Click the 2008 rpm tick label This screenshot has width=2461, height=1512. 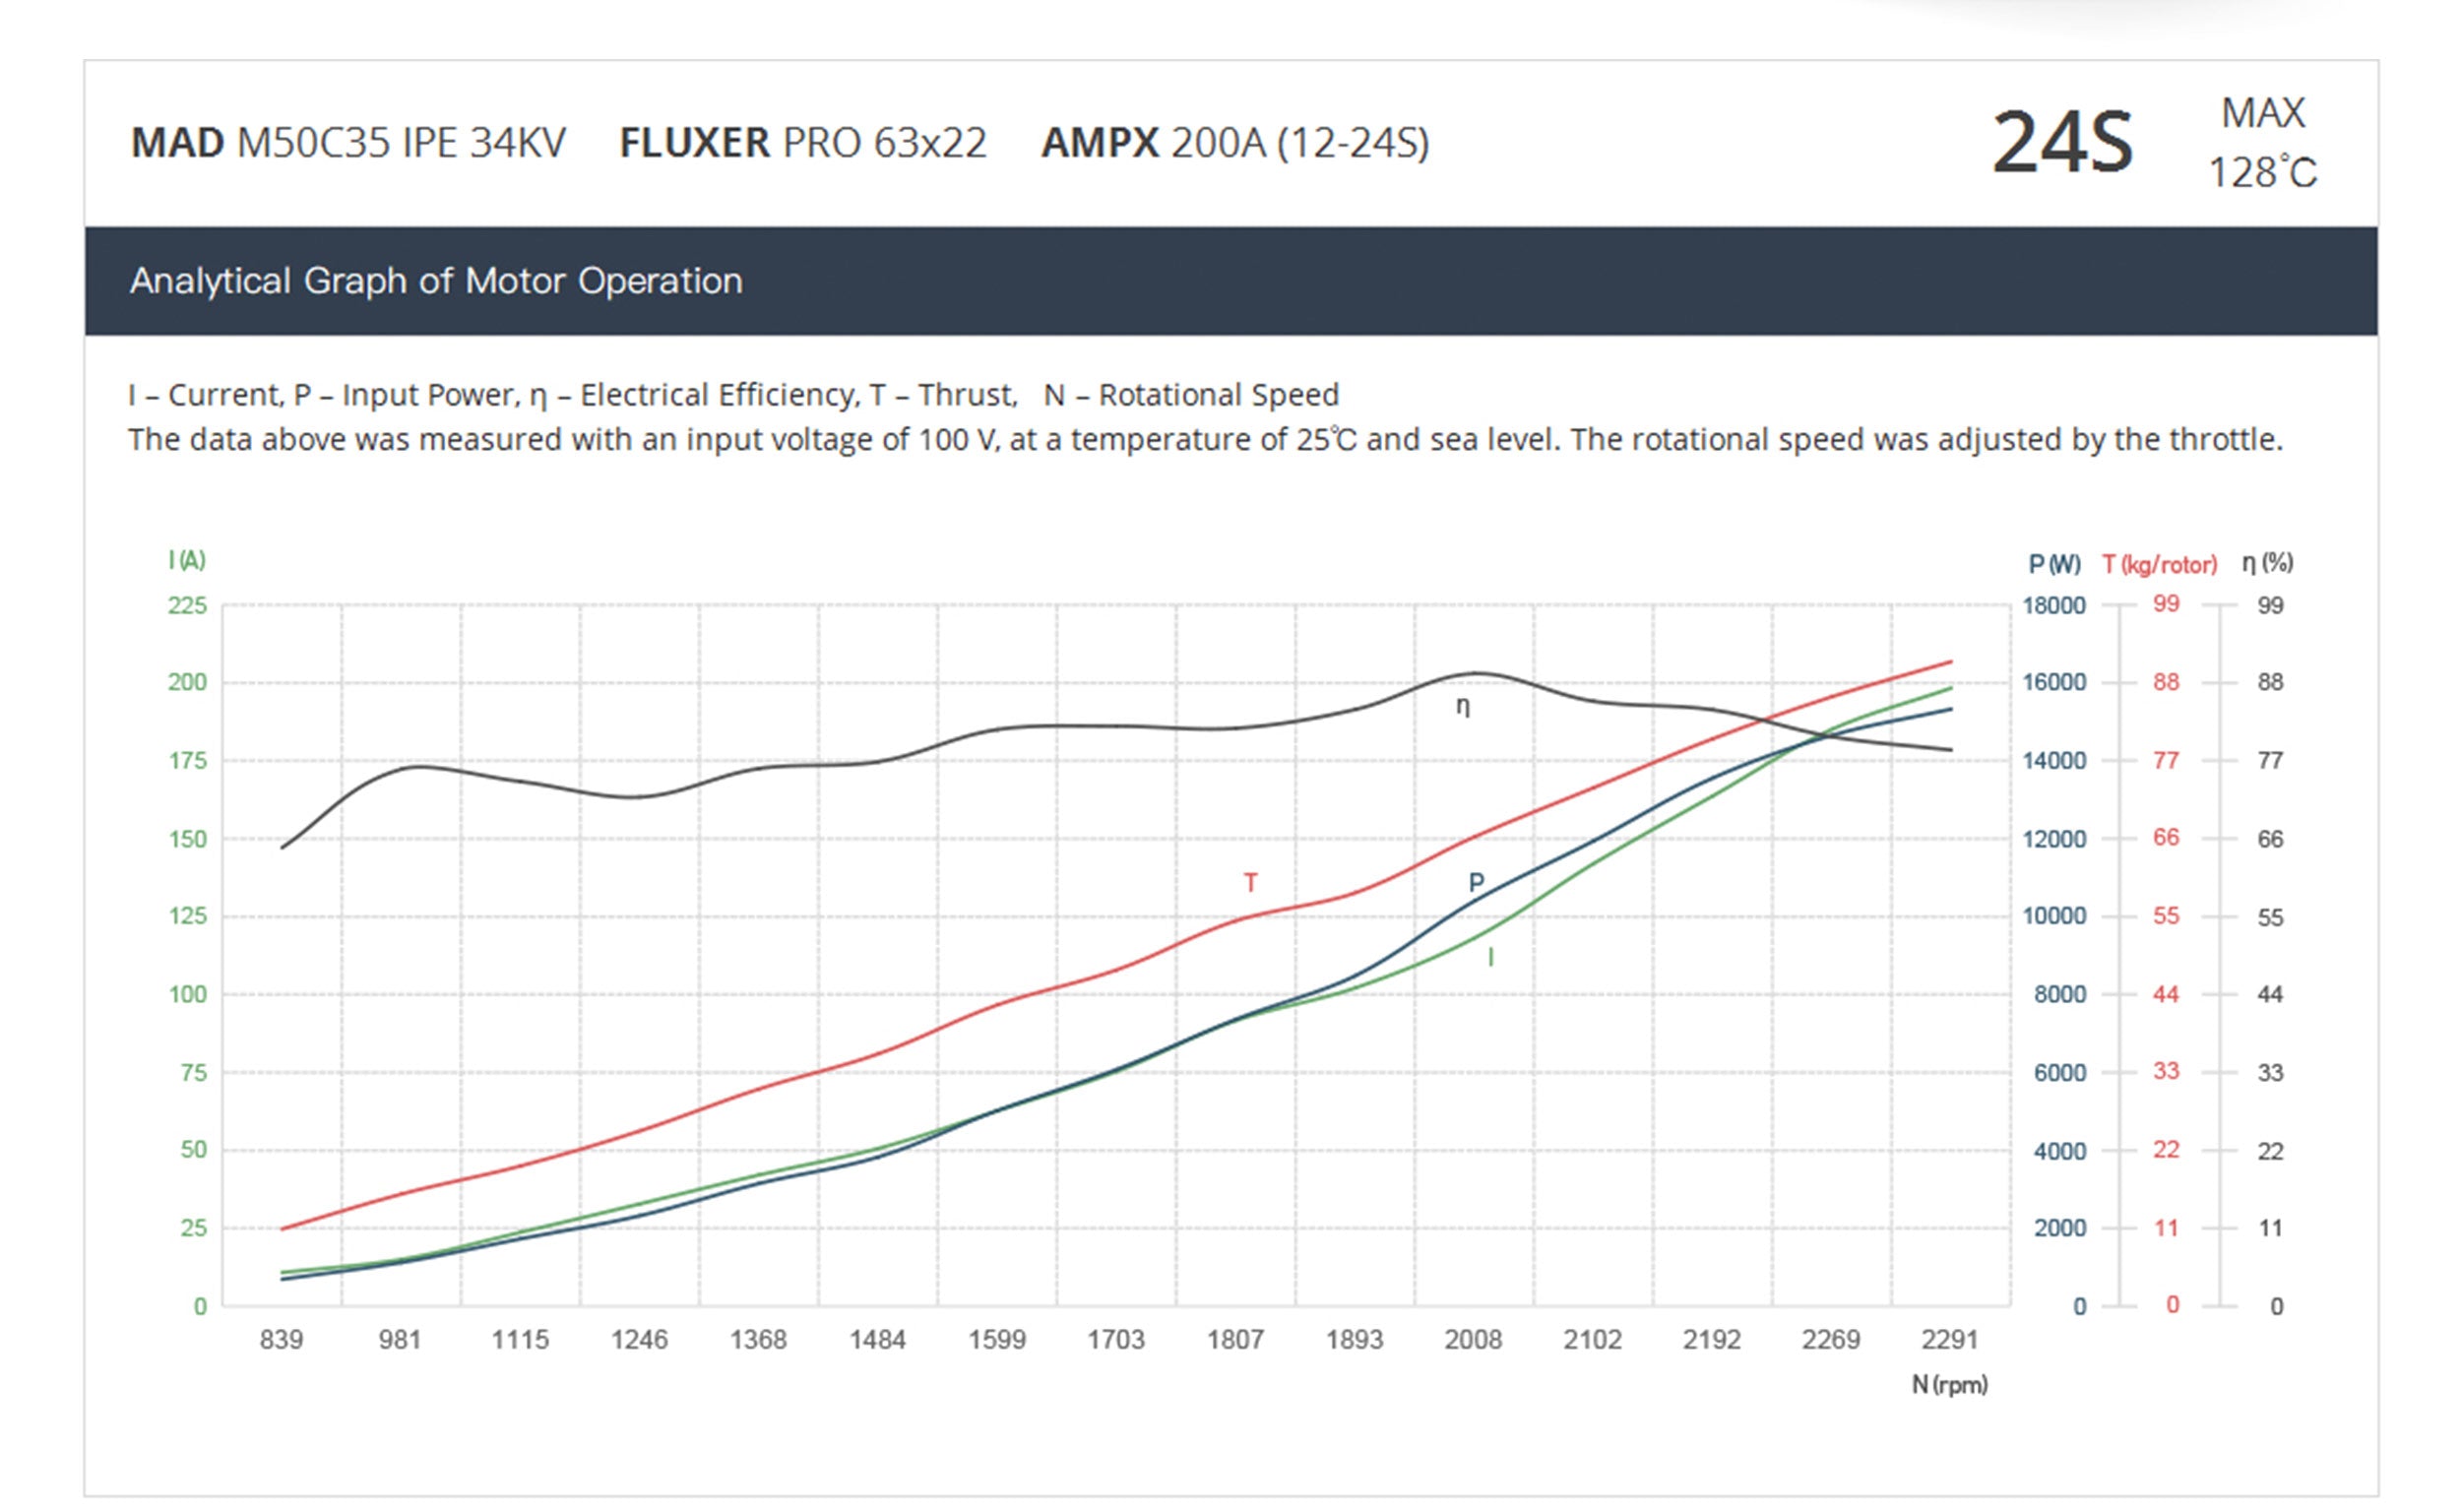pyautogui.click(x=1472, y=1340)
